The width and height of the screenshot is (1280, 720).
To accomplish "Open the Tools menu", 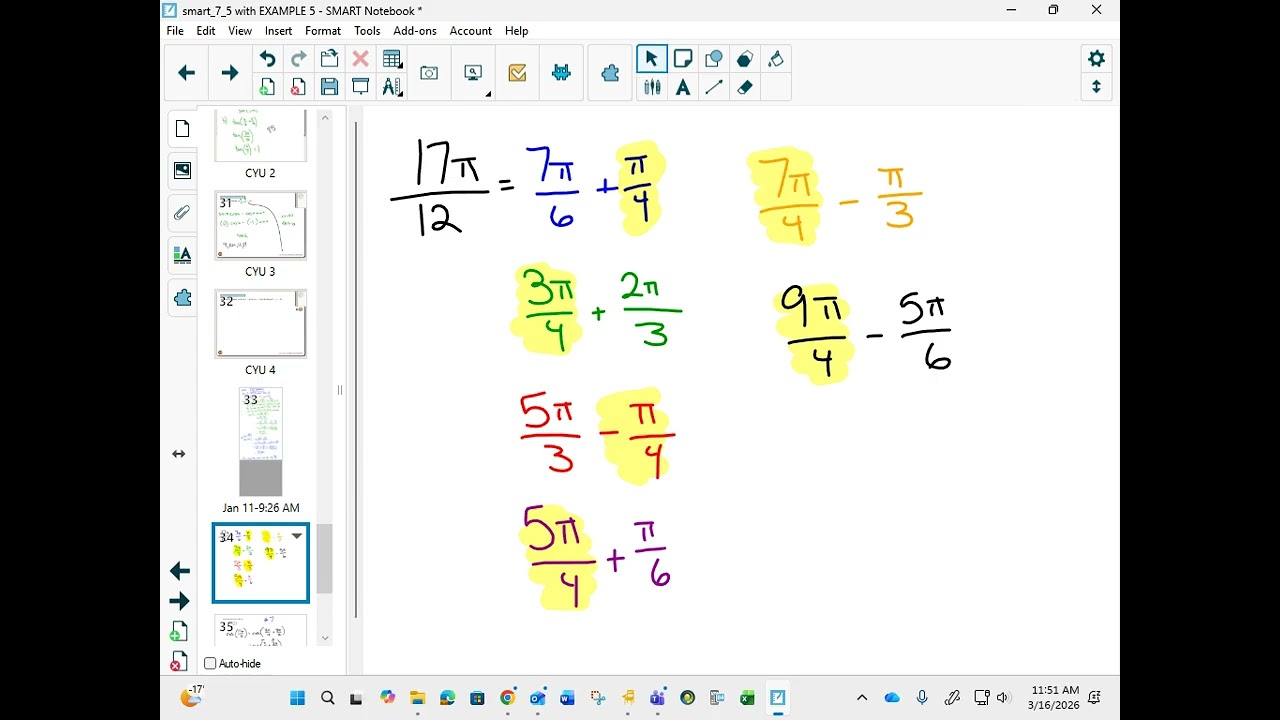I will [x=367, y=31].
